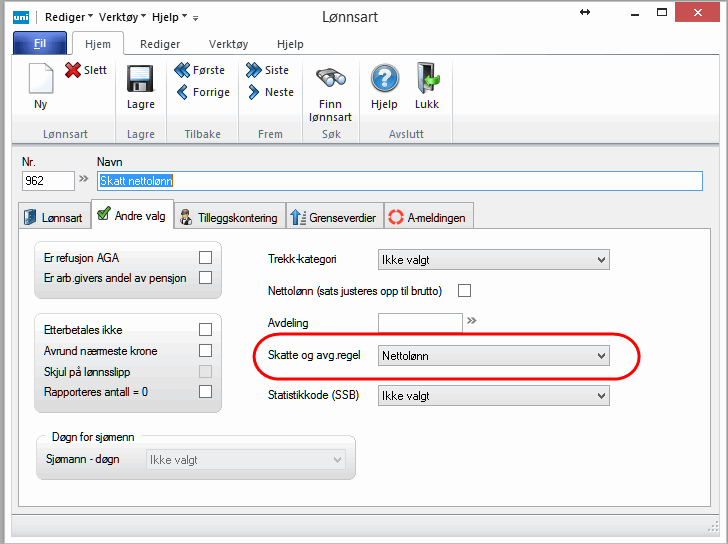Click the Finn lønnsart binoculars icon

tap(330, 79)
